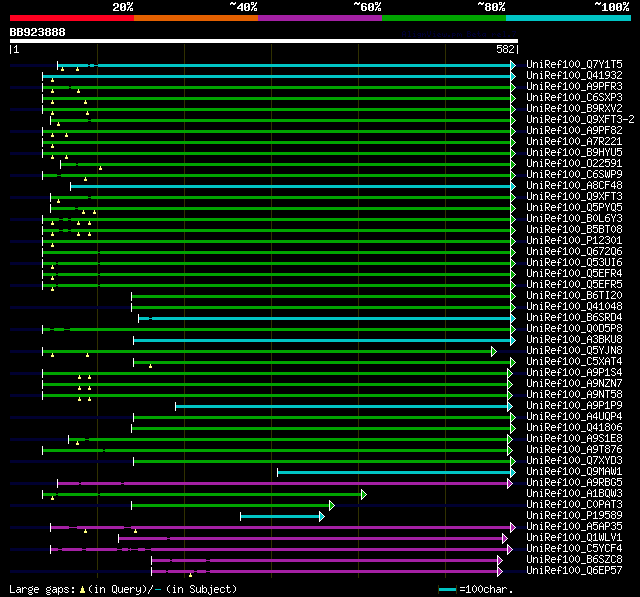640x597 pixels.
Task: Click the green ~80% identity legend segment
Action: pyautogui.click(x=444, y=18)
